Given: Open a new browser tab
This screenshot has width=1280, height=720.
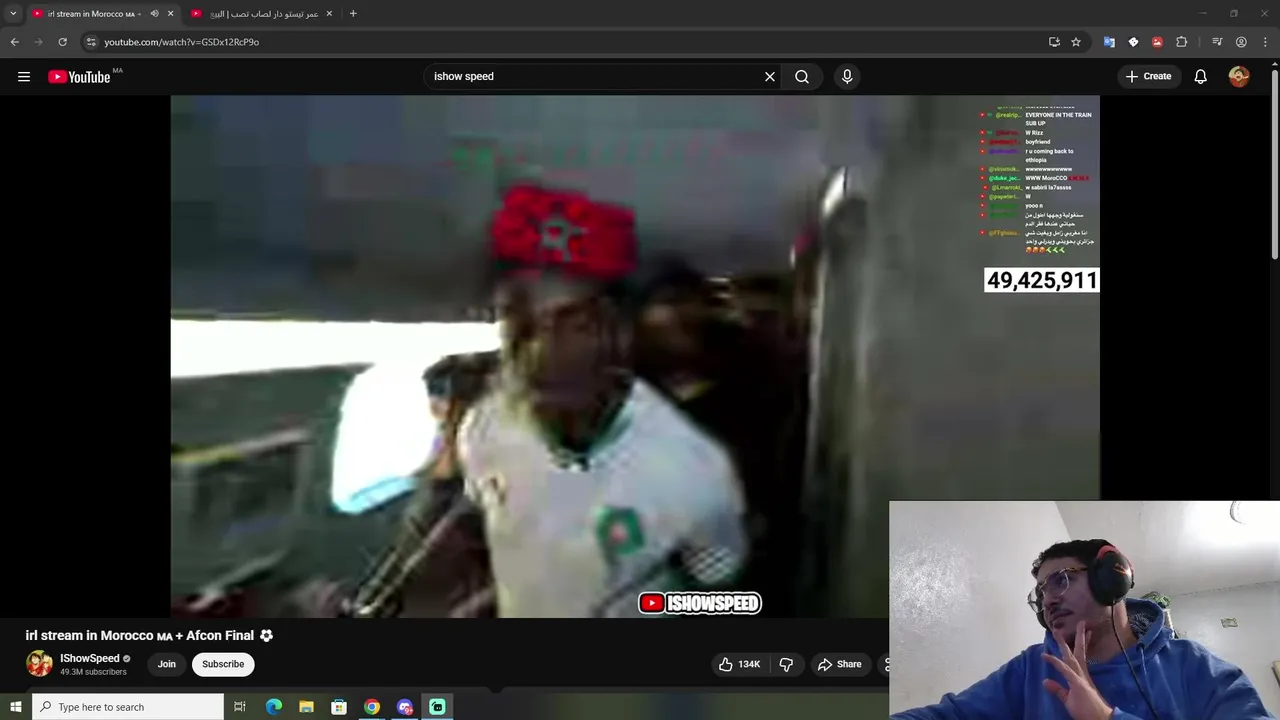Looking at the screenshot, I should [x=353, y=14].
